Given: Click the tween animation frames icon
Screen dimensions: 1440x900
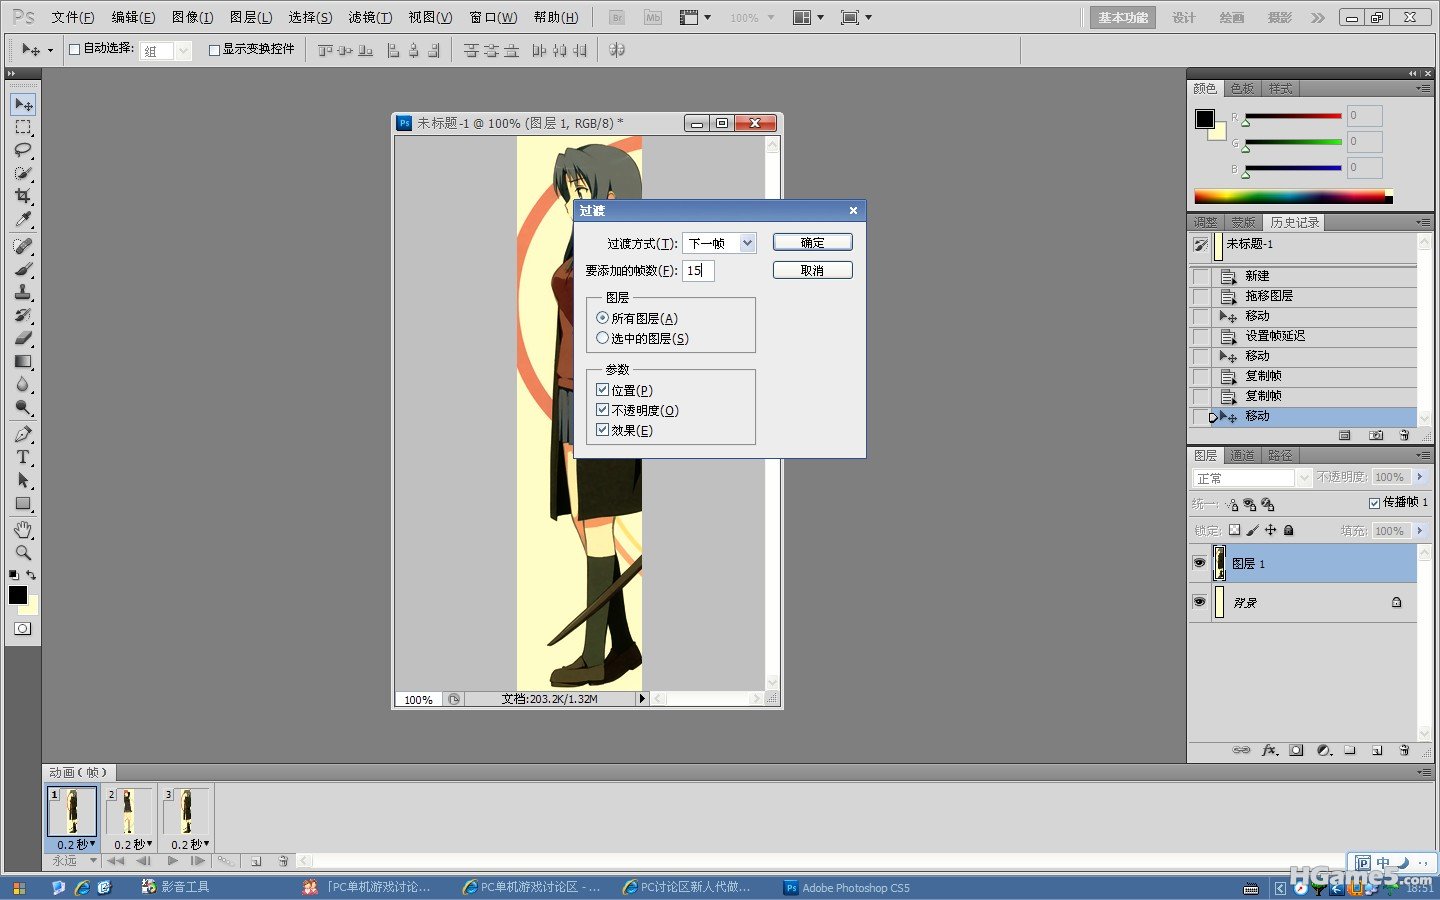Looking at the screenshot, I should click(226, 861).
